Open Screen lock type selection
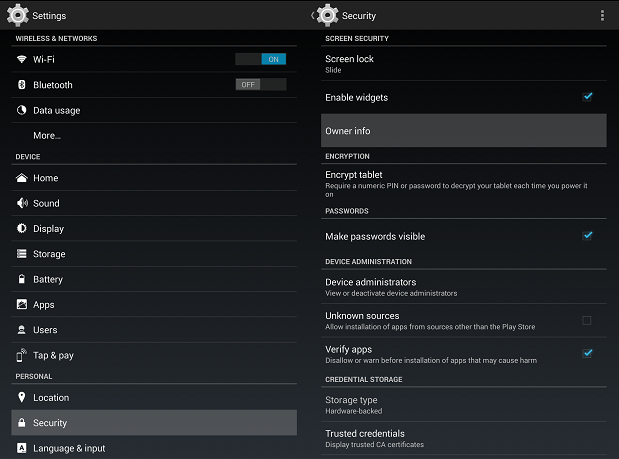The image size is (619, 459). 464,64
